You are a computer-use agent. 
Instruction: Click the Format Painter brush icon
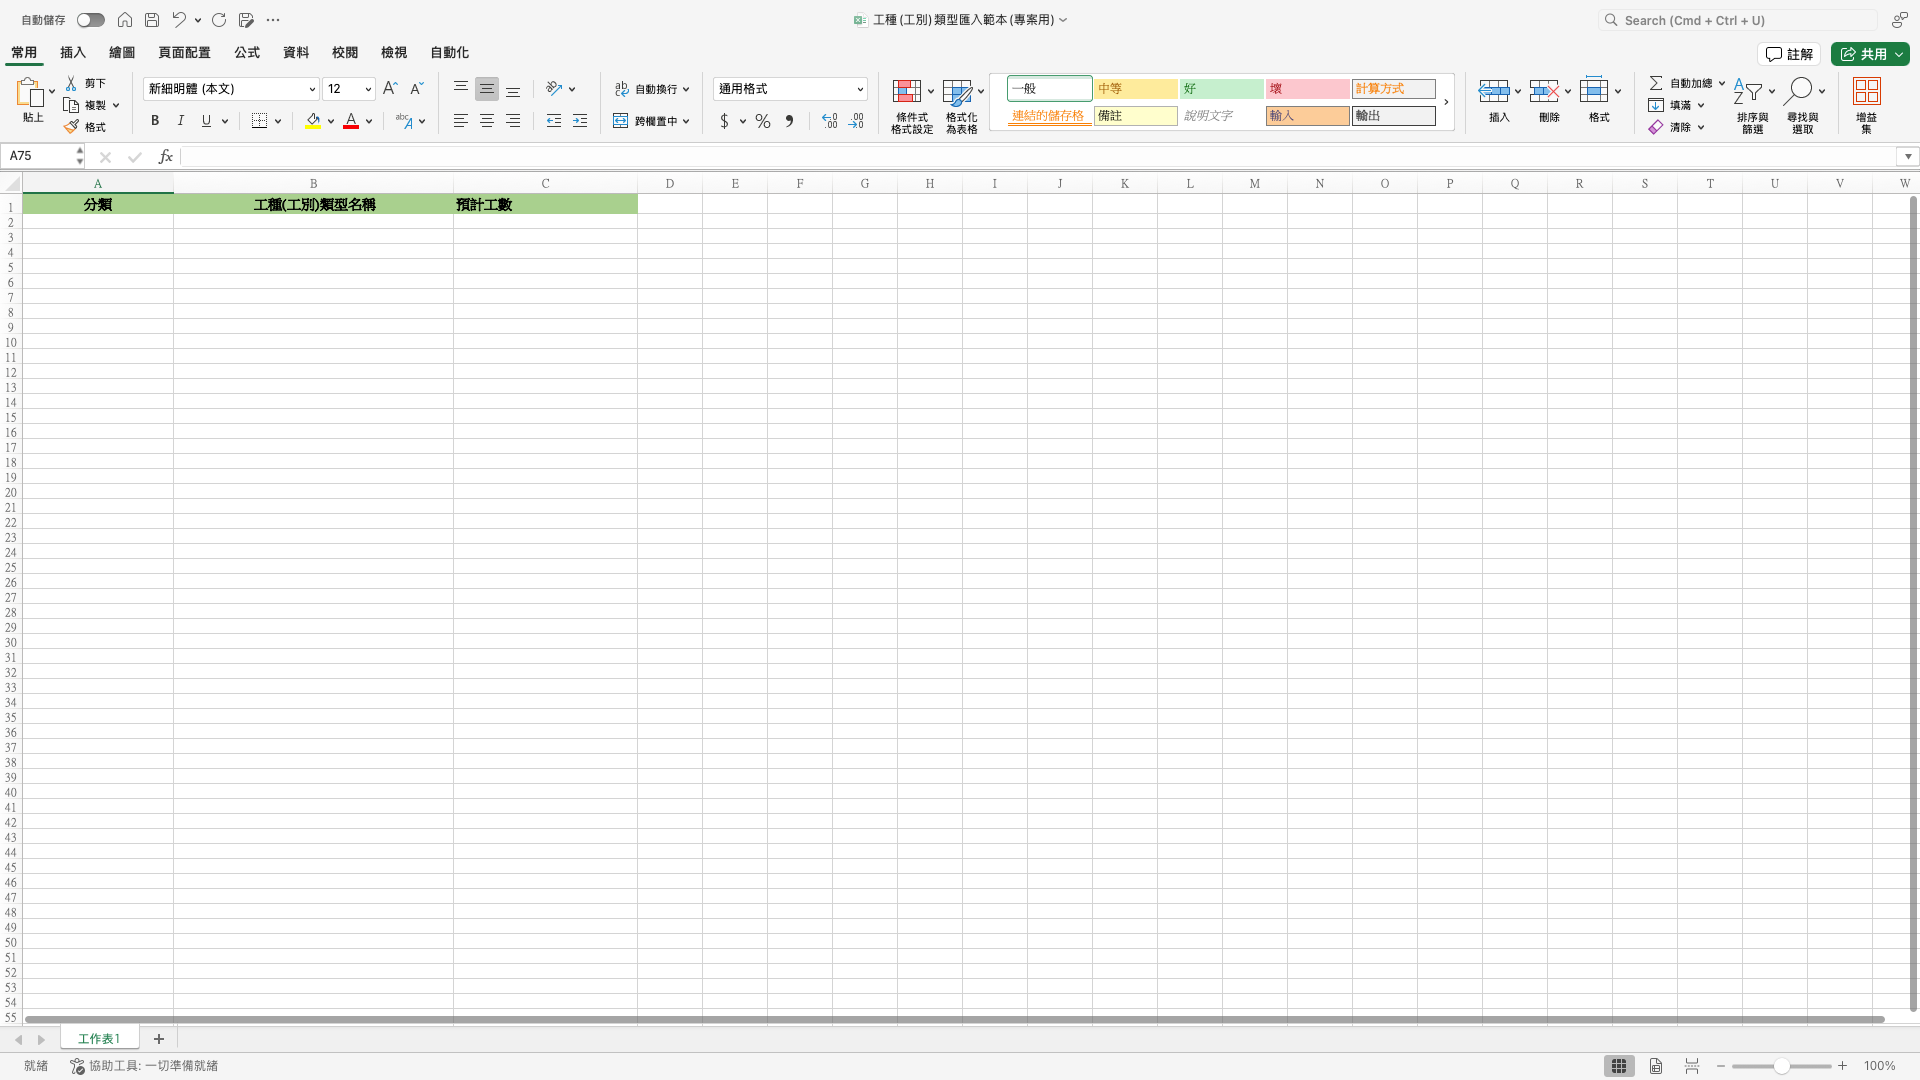[x=72, y=127]
